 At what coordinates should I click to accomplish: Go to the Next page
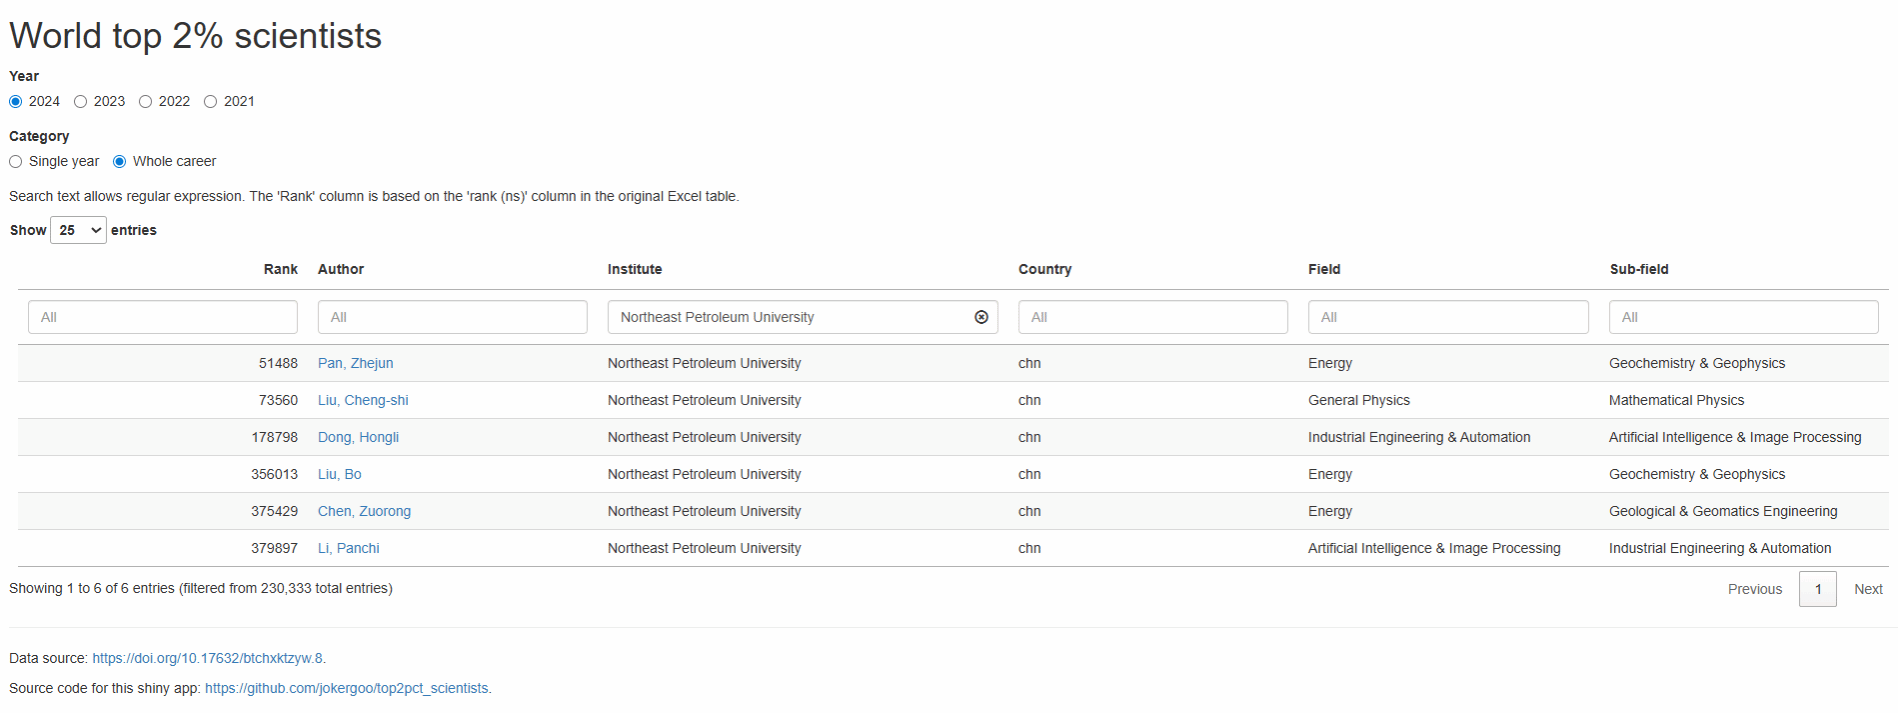click(1867, 589)
